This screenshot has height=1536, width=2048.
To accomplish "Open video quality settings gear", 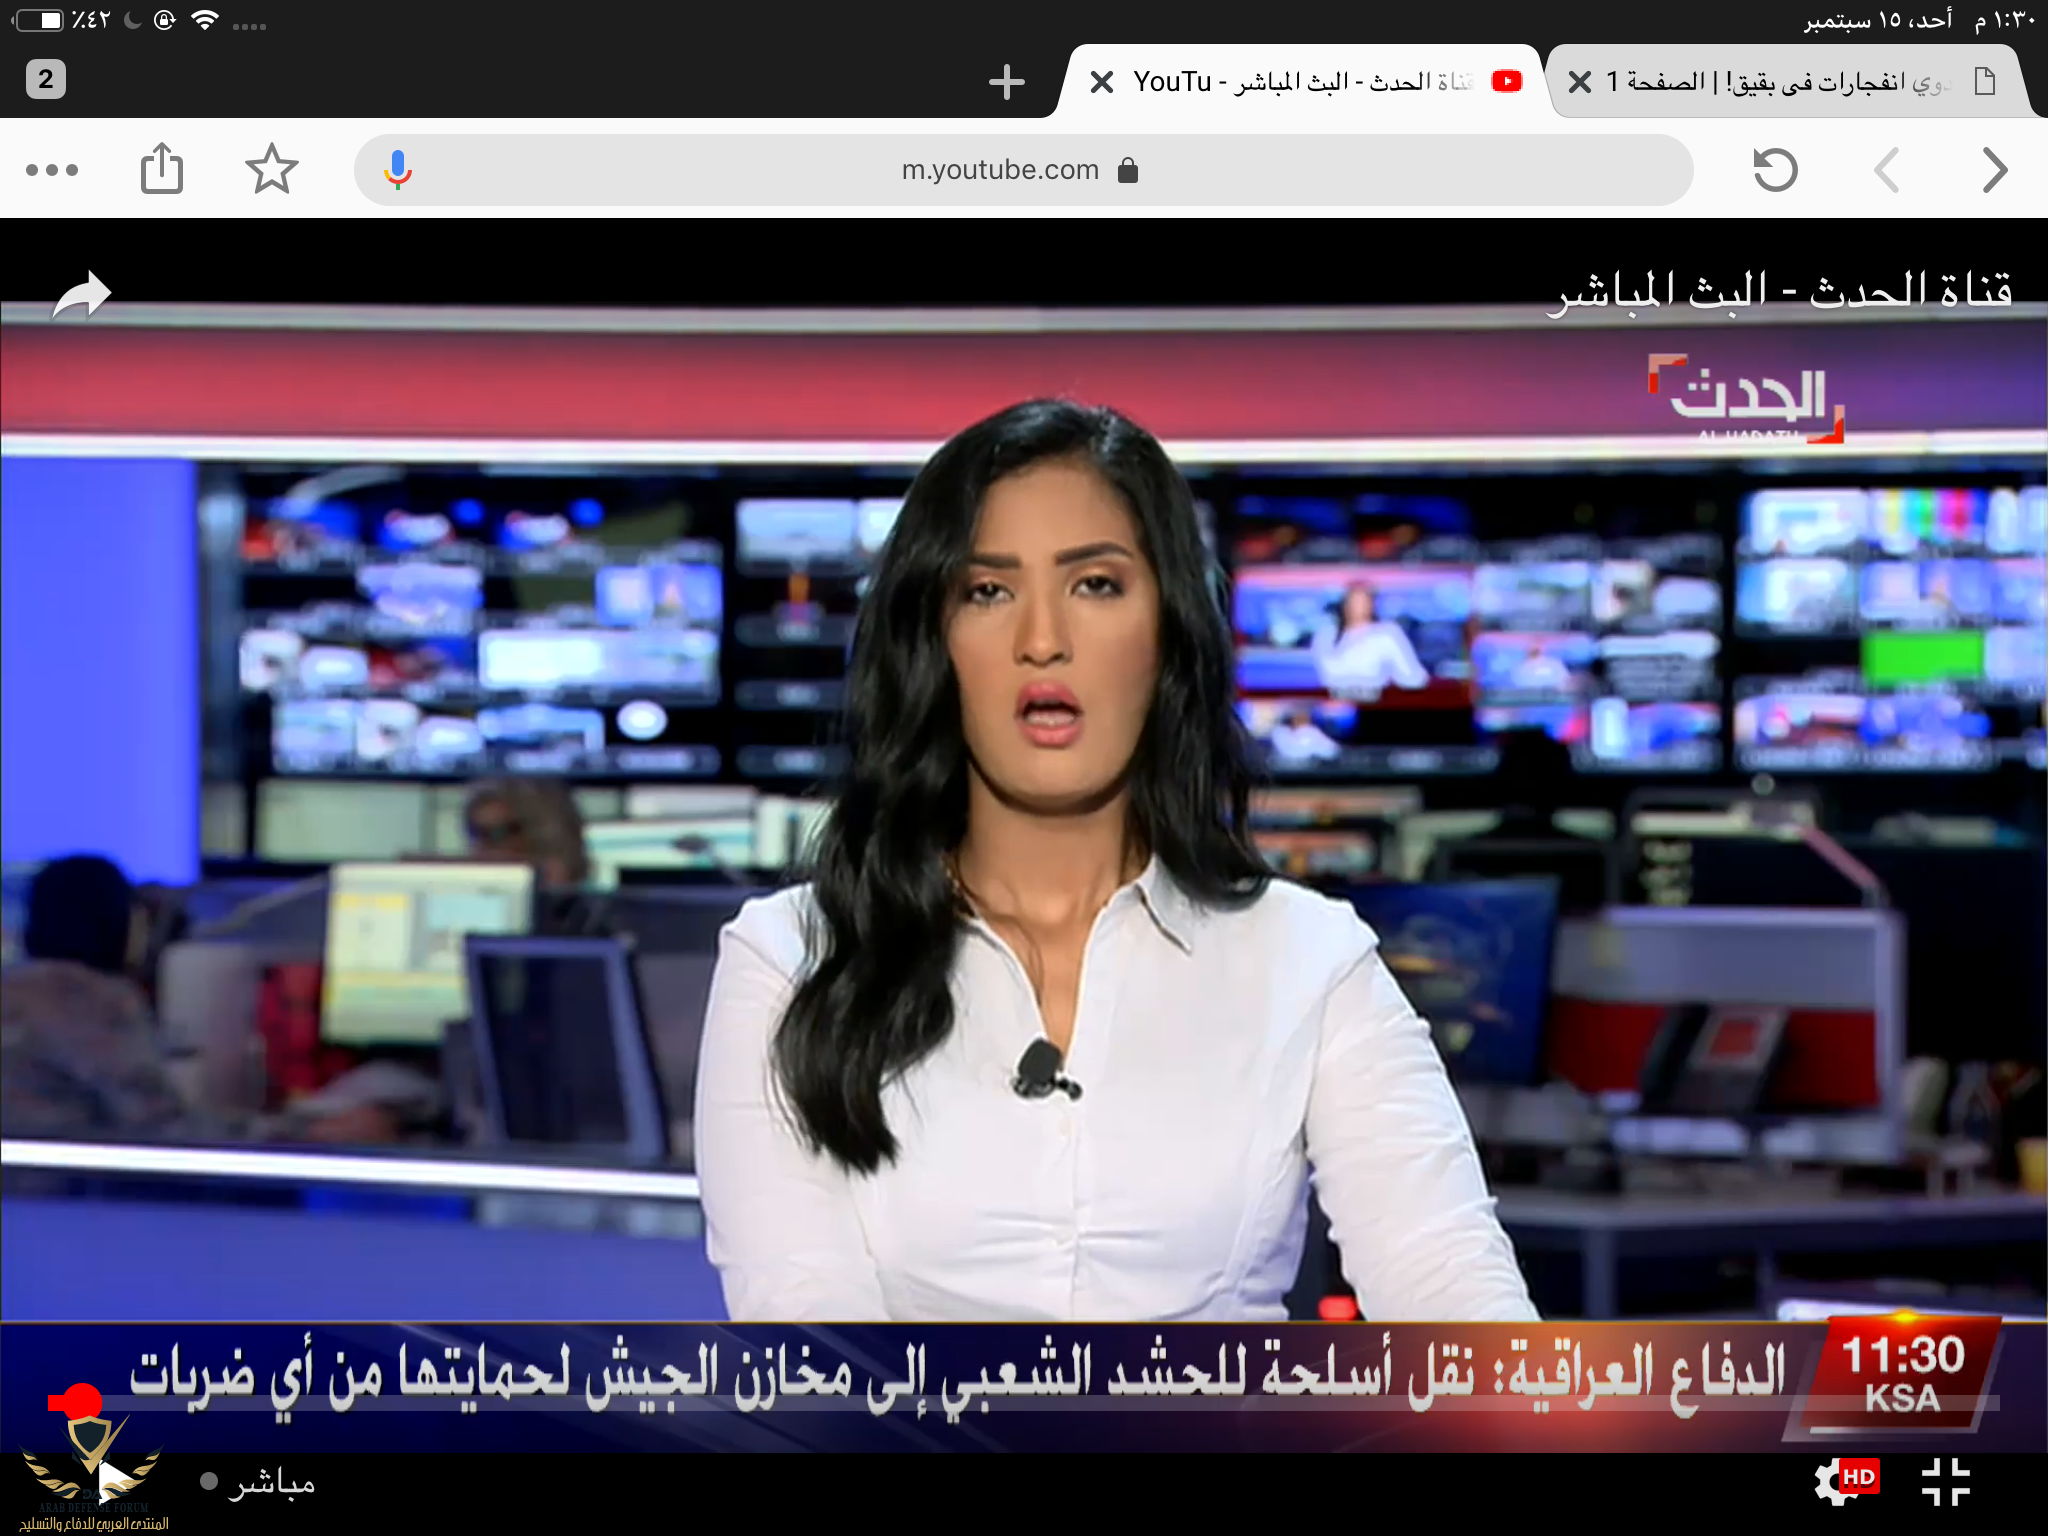I will 1838,1481.
